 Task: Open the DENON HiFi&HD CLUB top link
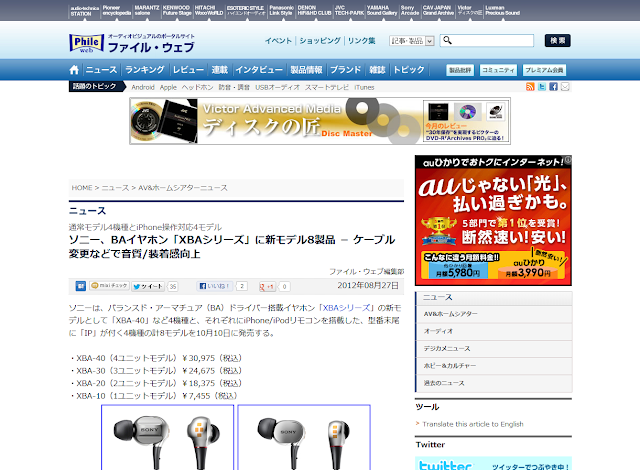tap(314, 11)
